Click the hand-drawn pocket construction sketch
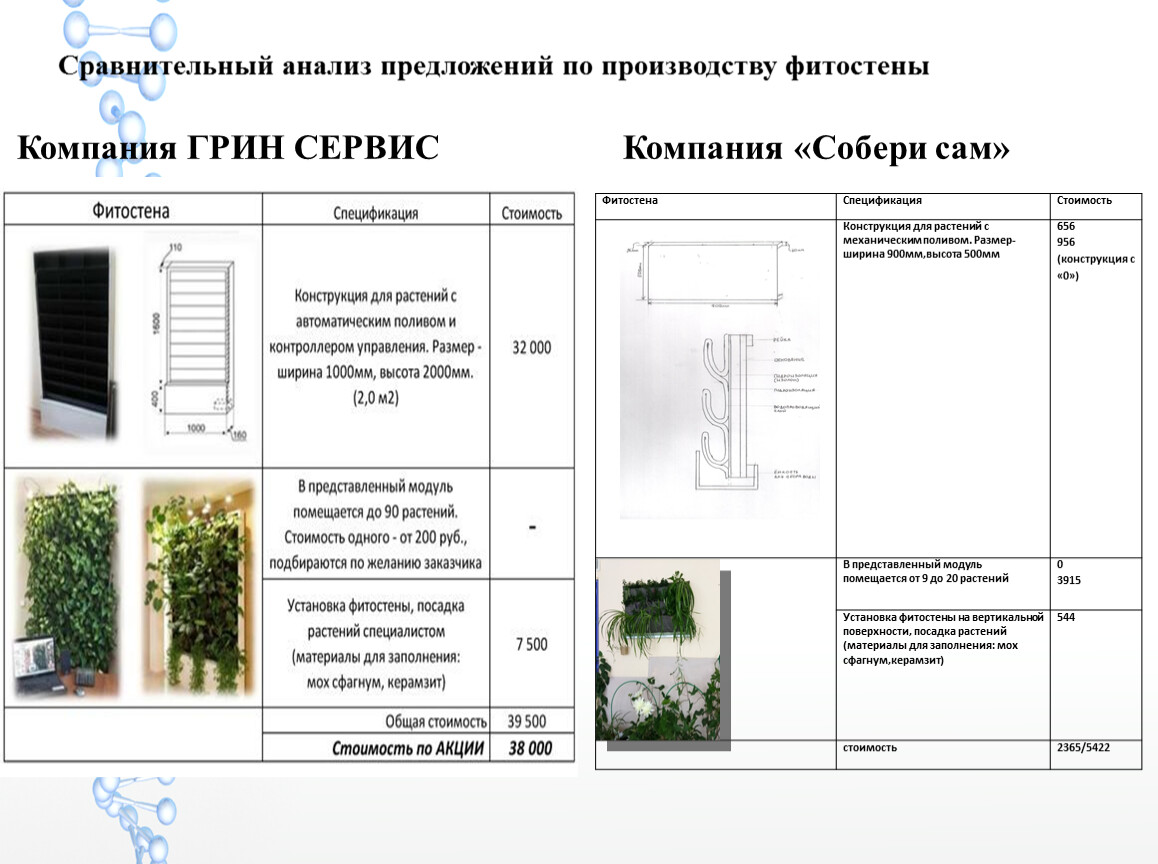Viewport: 1158px width, 864px height. tap(757, 411)
